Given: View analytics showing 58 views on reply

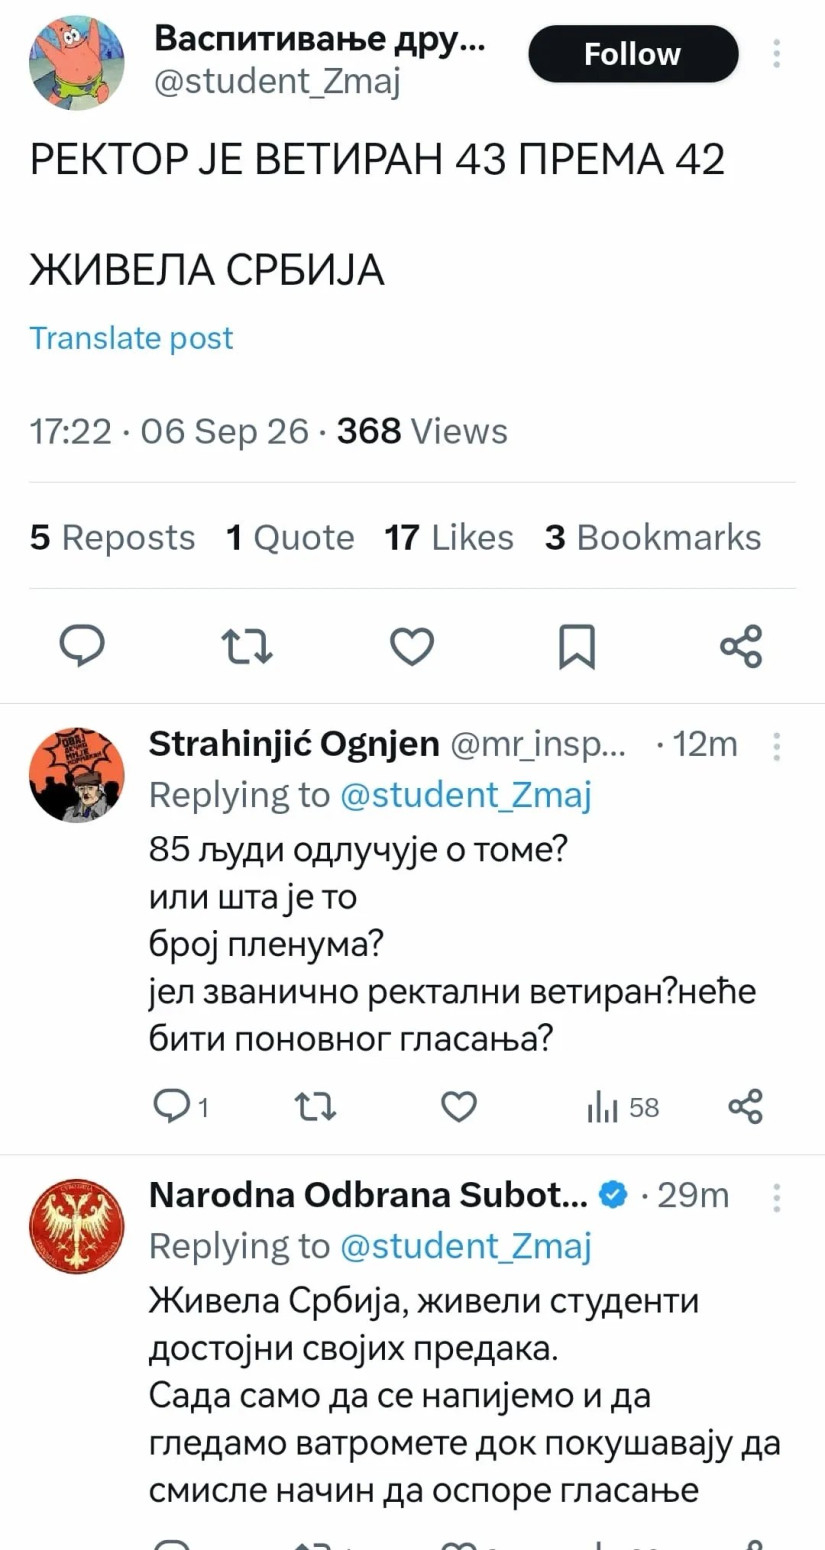Looking at the screenshot, I should [x=622, y=1108].
